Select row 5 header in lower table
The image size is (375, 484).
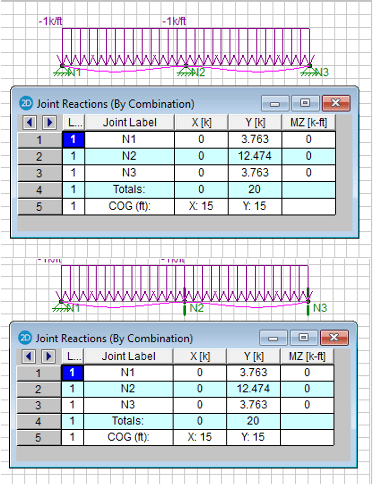(x=38, y=437)
